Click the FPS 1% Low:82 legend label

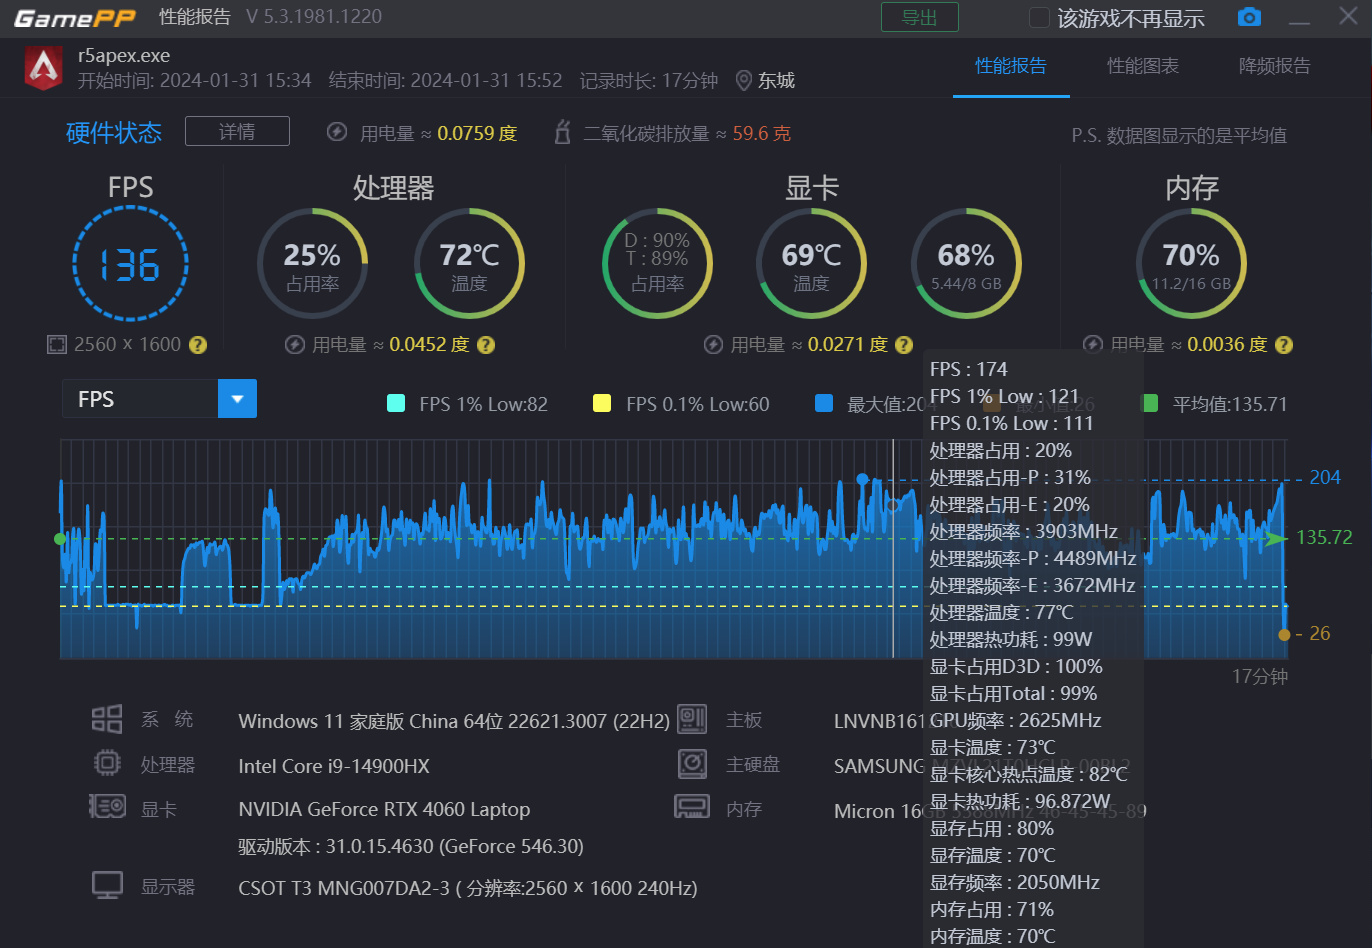pyautogui.click(x=483, y=404)
